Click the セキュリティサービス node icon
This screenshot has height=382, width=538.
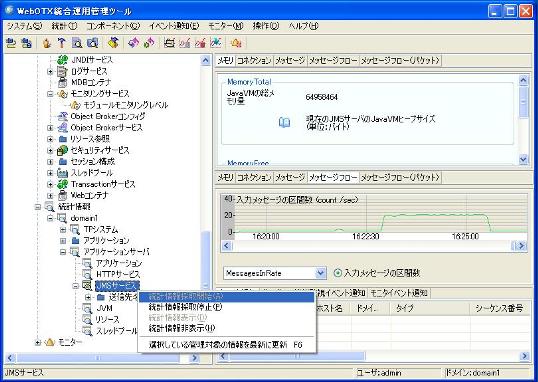pyautogui.click(x=62, y=150)
